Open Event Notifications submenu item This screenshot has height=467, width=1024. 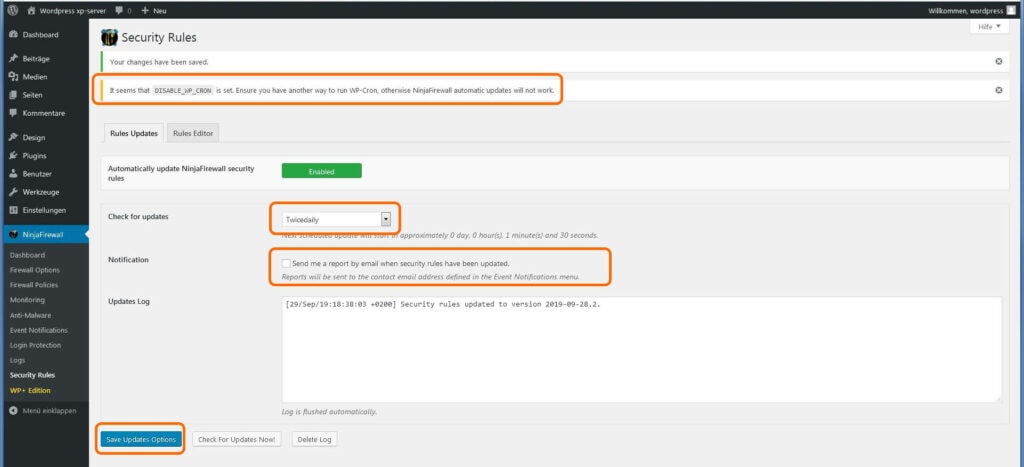(x=39, y=330)
